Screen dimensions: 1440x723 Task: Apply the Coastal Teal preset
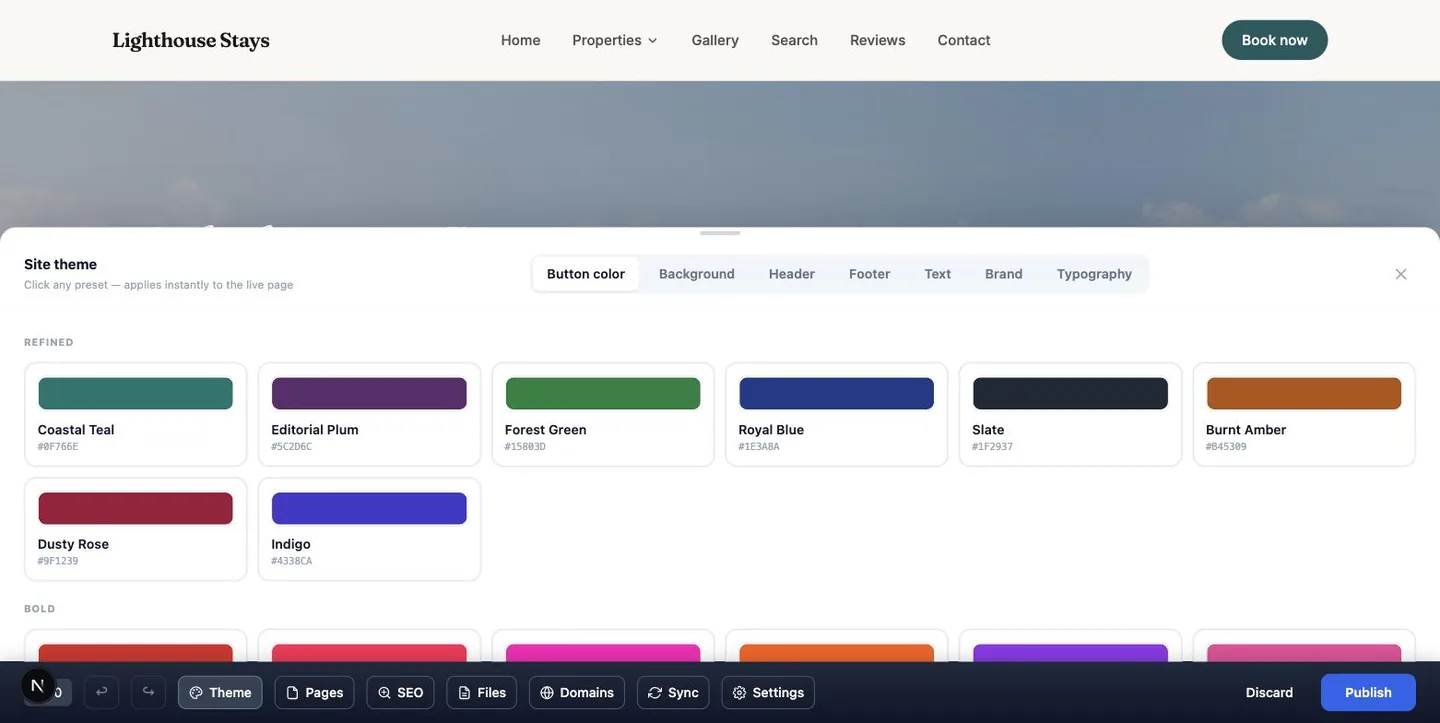[136, 414]
